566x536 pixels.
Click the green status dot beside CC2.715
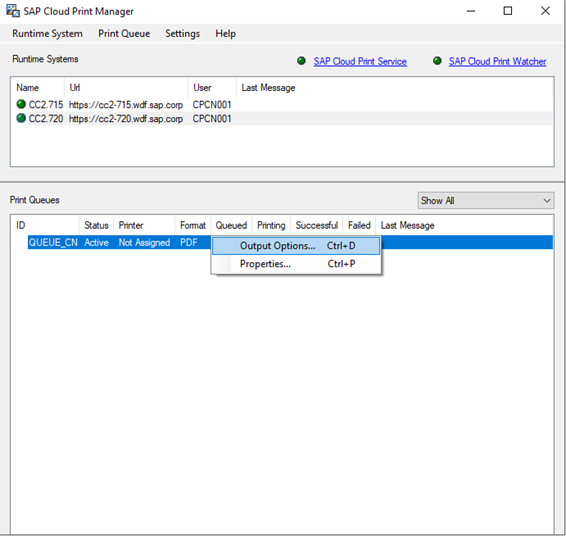coord(21,104)
